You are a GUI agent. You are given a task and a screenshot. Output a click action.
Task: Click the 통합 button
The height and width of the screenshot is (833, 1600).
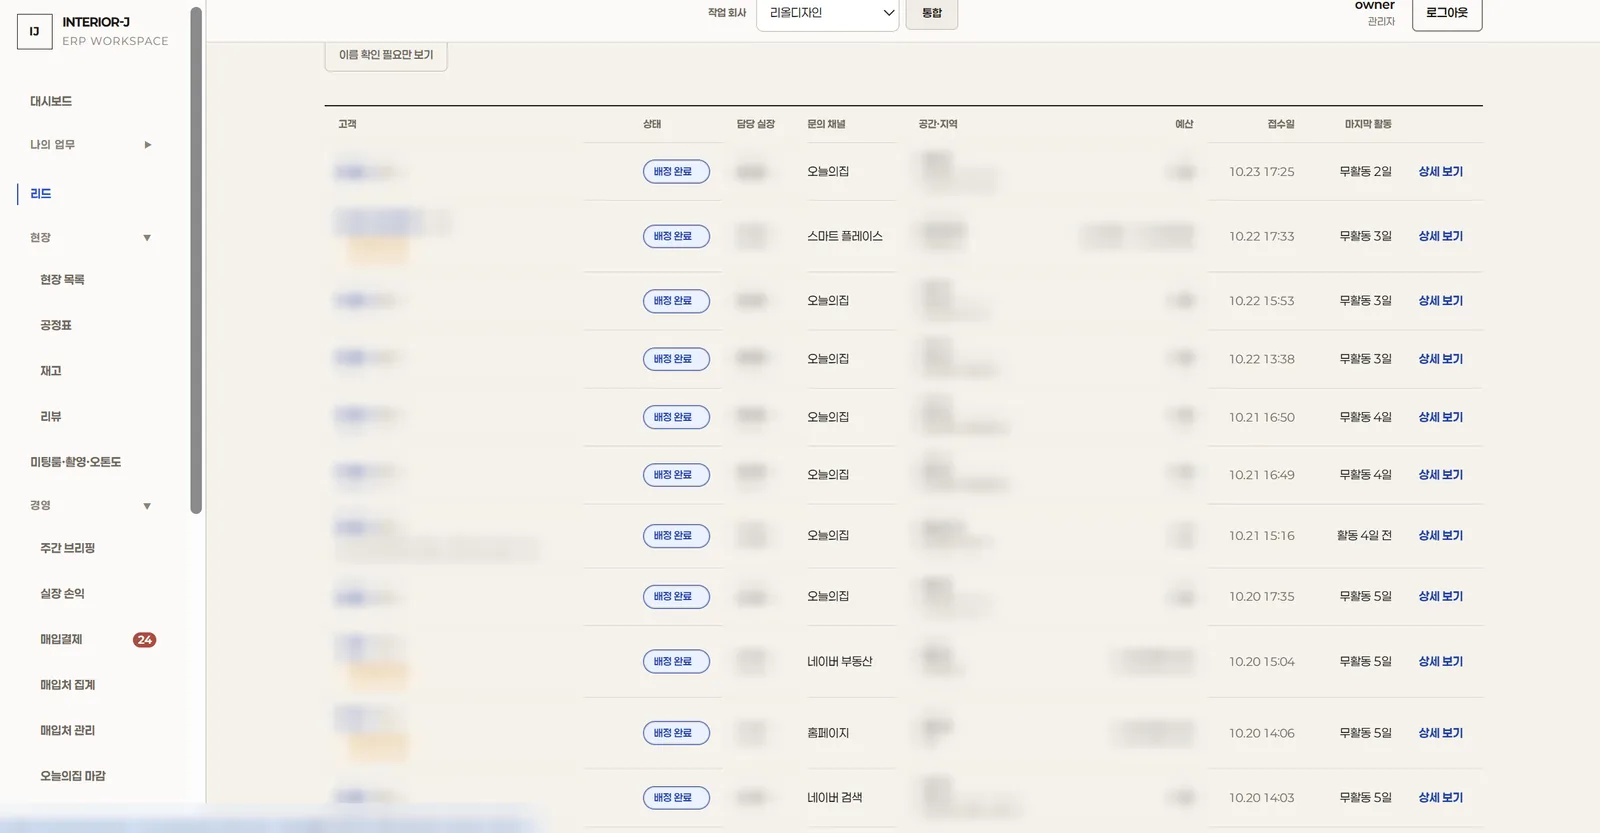[x=932, y=13]
